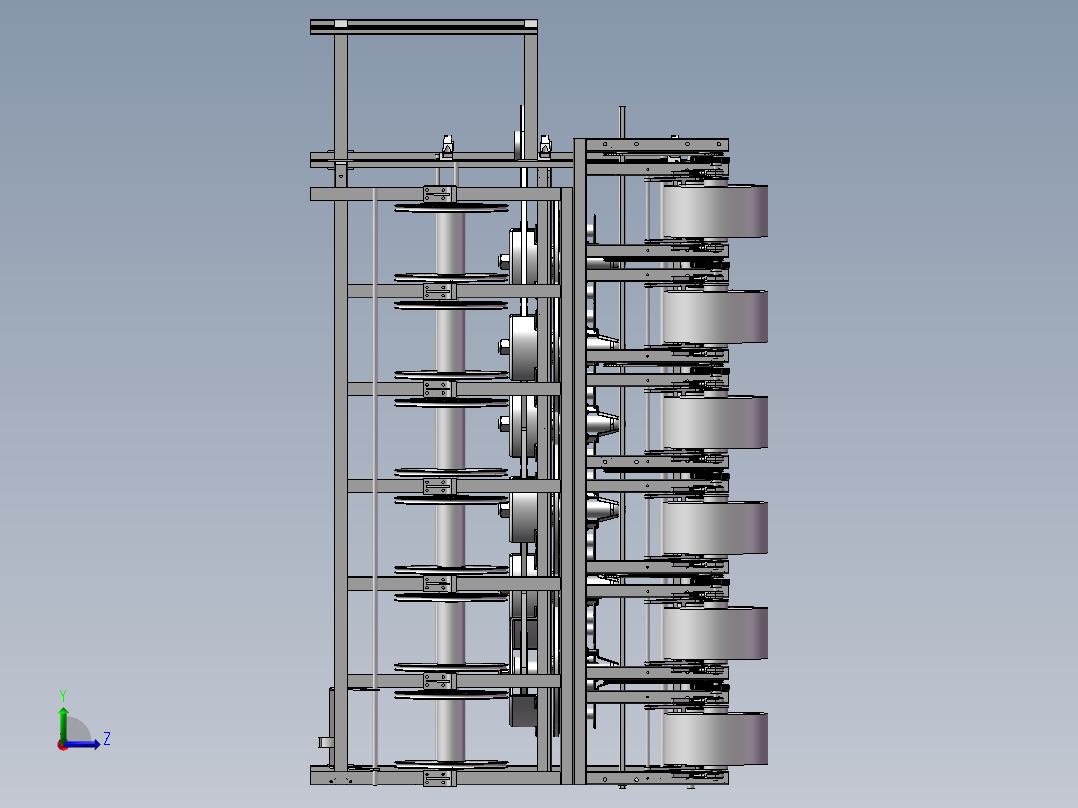Select the topmost cylindrical drum on the right
Viewport: 1078px width, 808px height.
click(x=715, y=211)
